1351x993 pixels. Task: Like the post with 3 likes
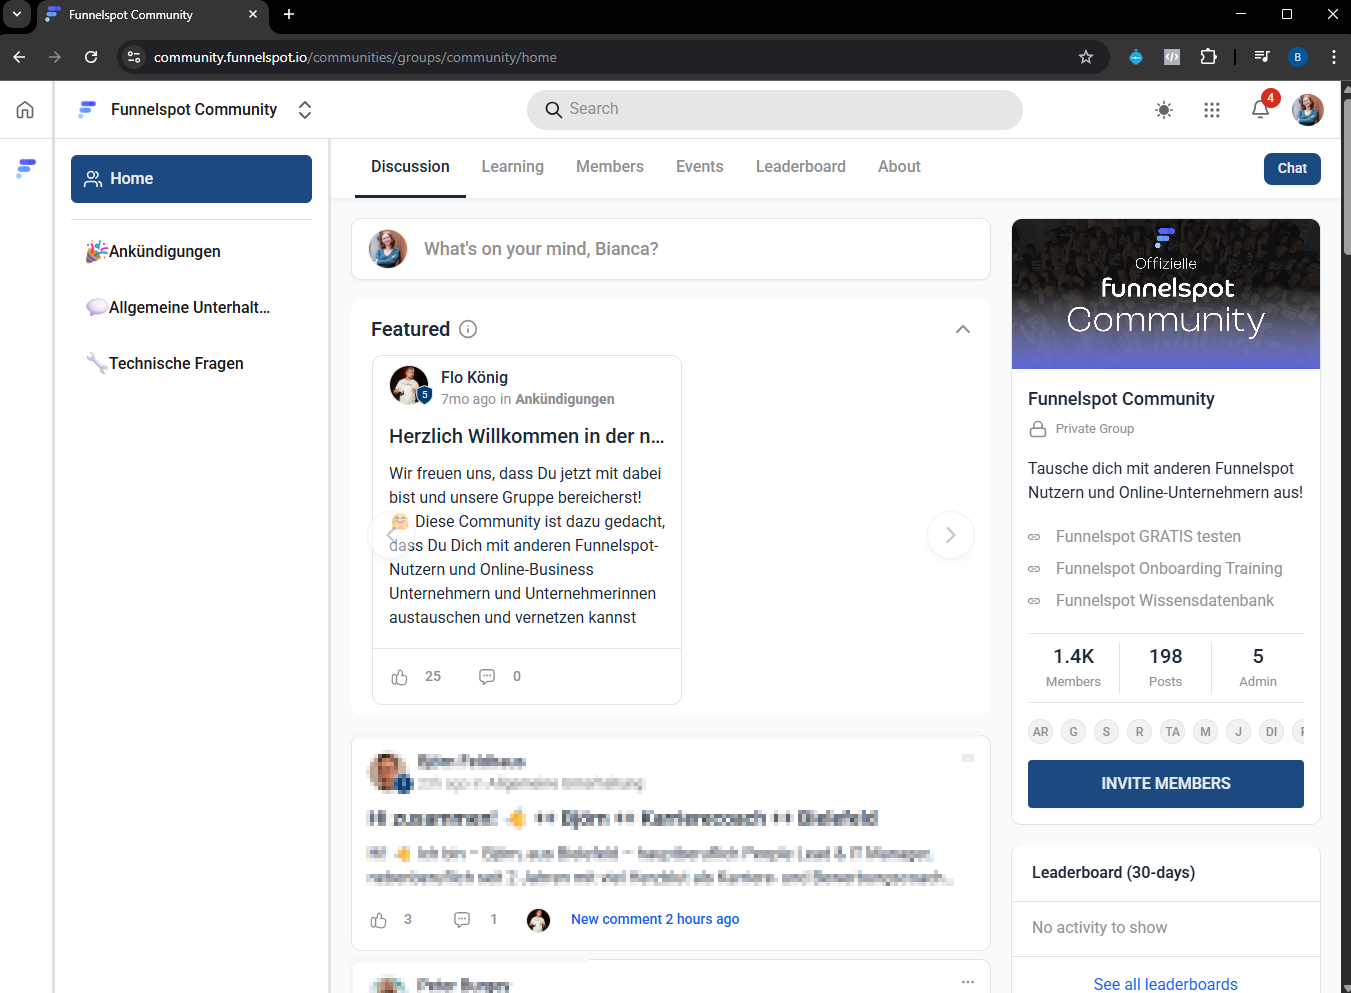point(379,920)
